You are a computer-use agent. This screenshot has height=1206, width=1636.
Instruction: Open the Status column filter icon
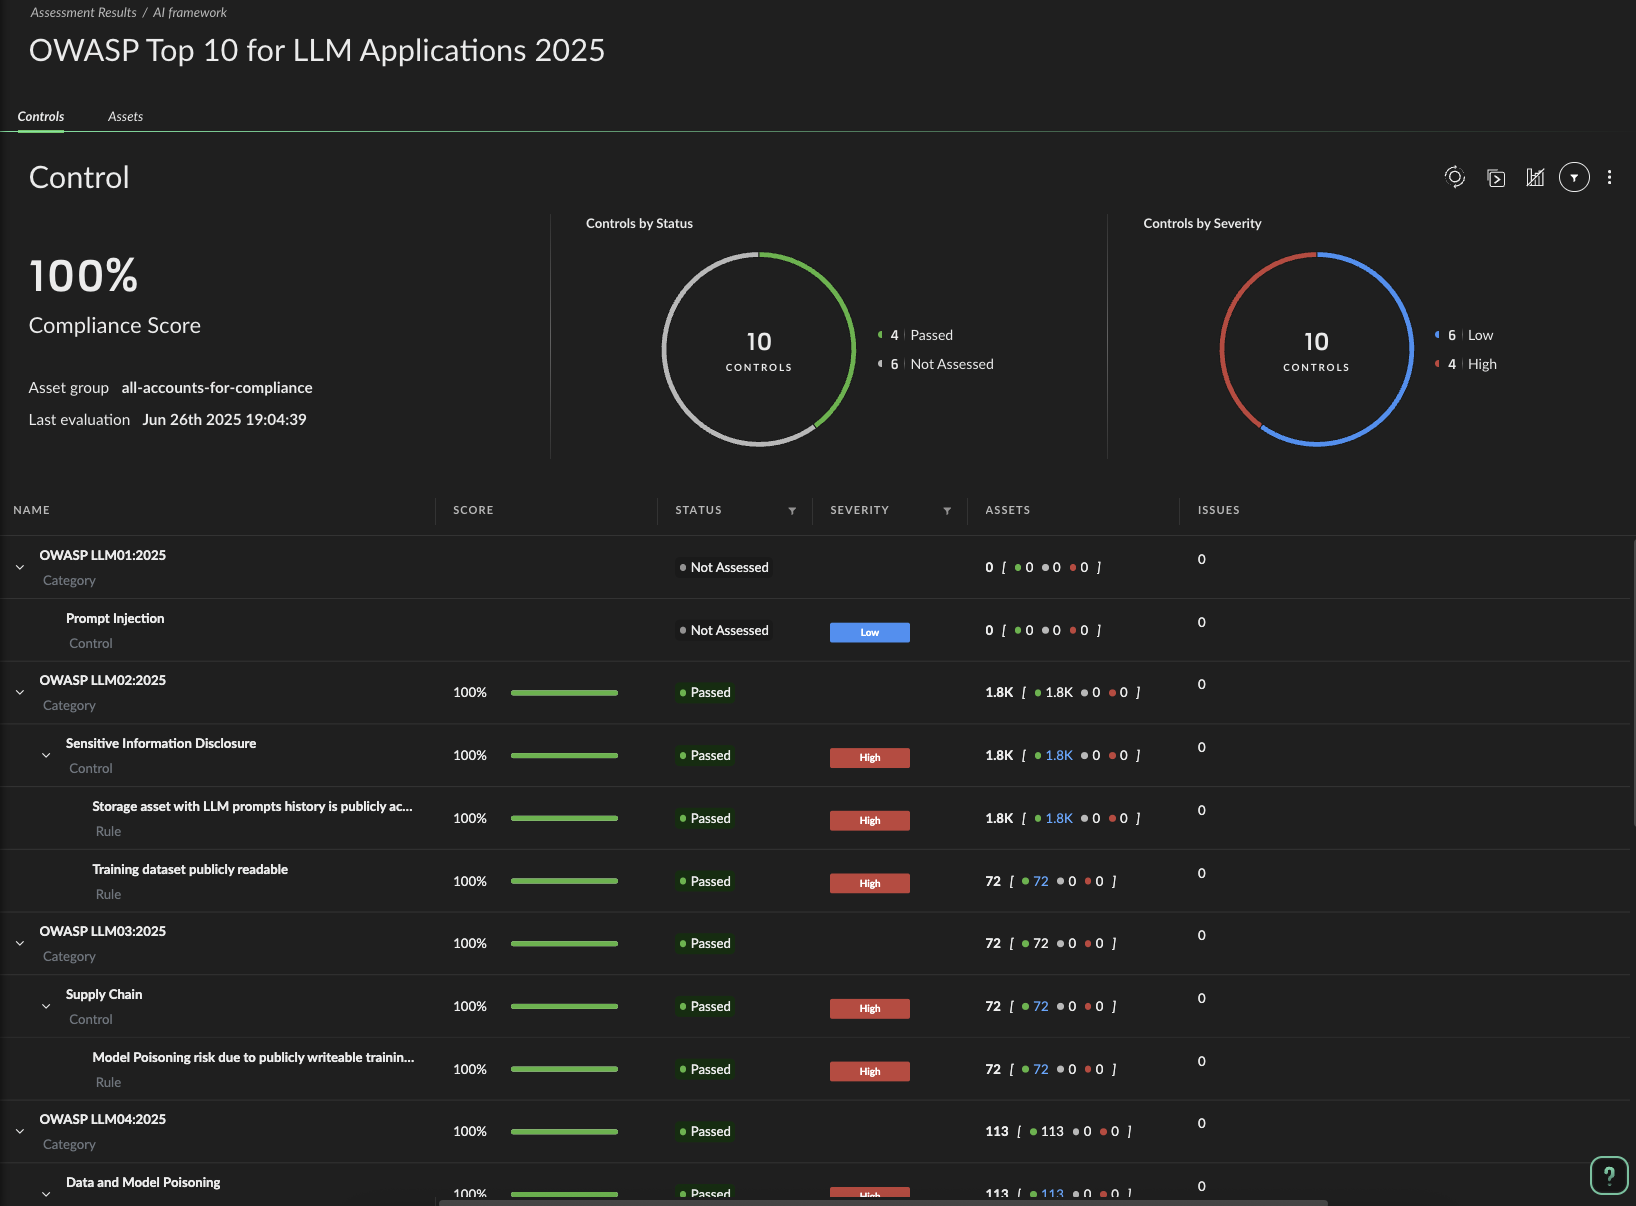(792, 510)
